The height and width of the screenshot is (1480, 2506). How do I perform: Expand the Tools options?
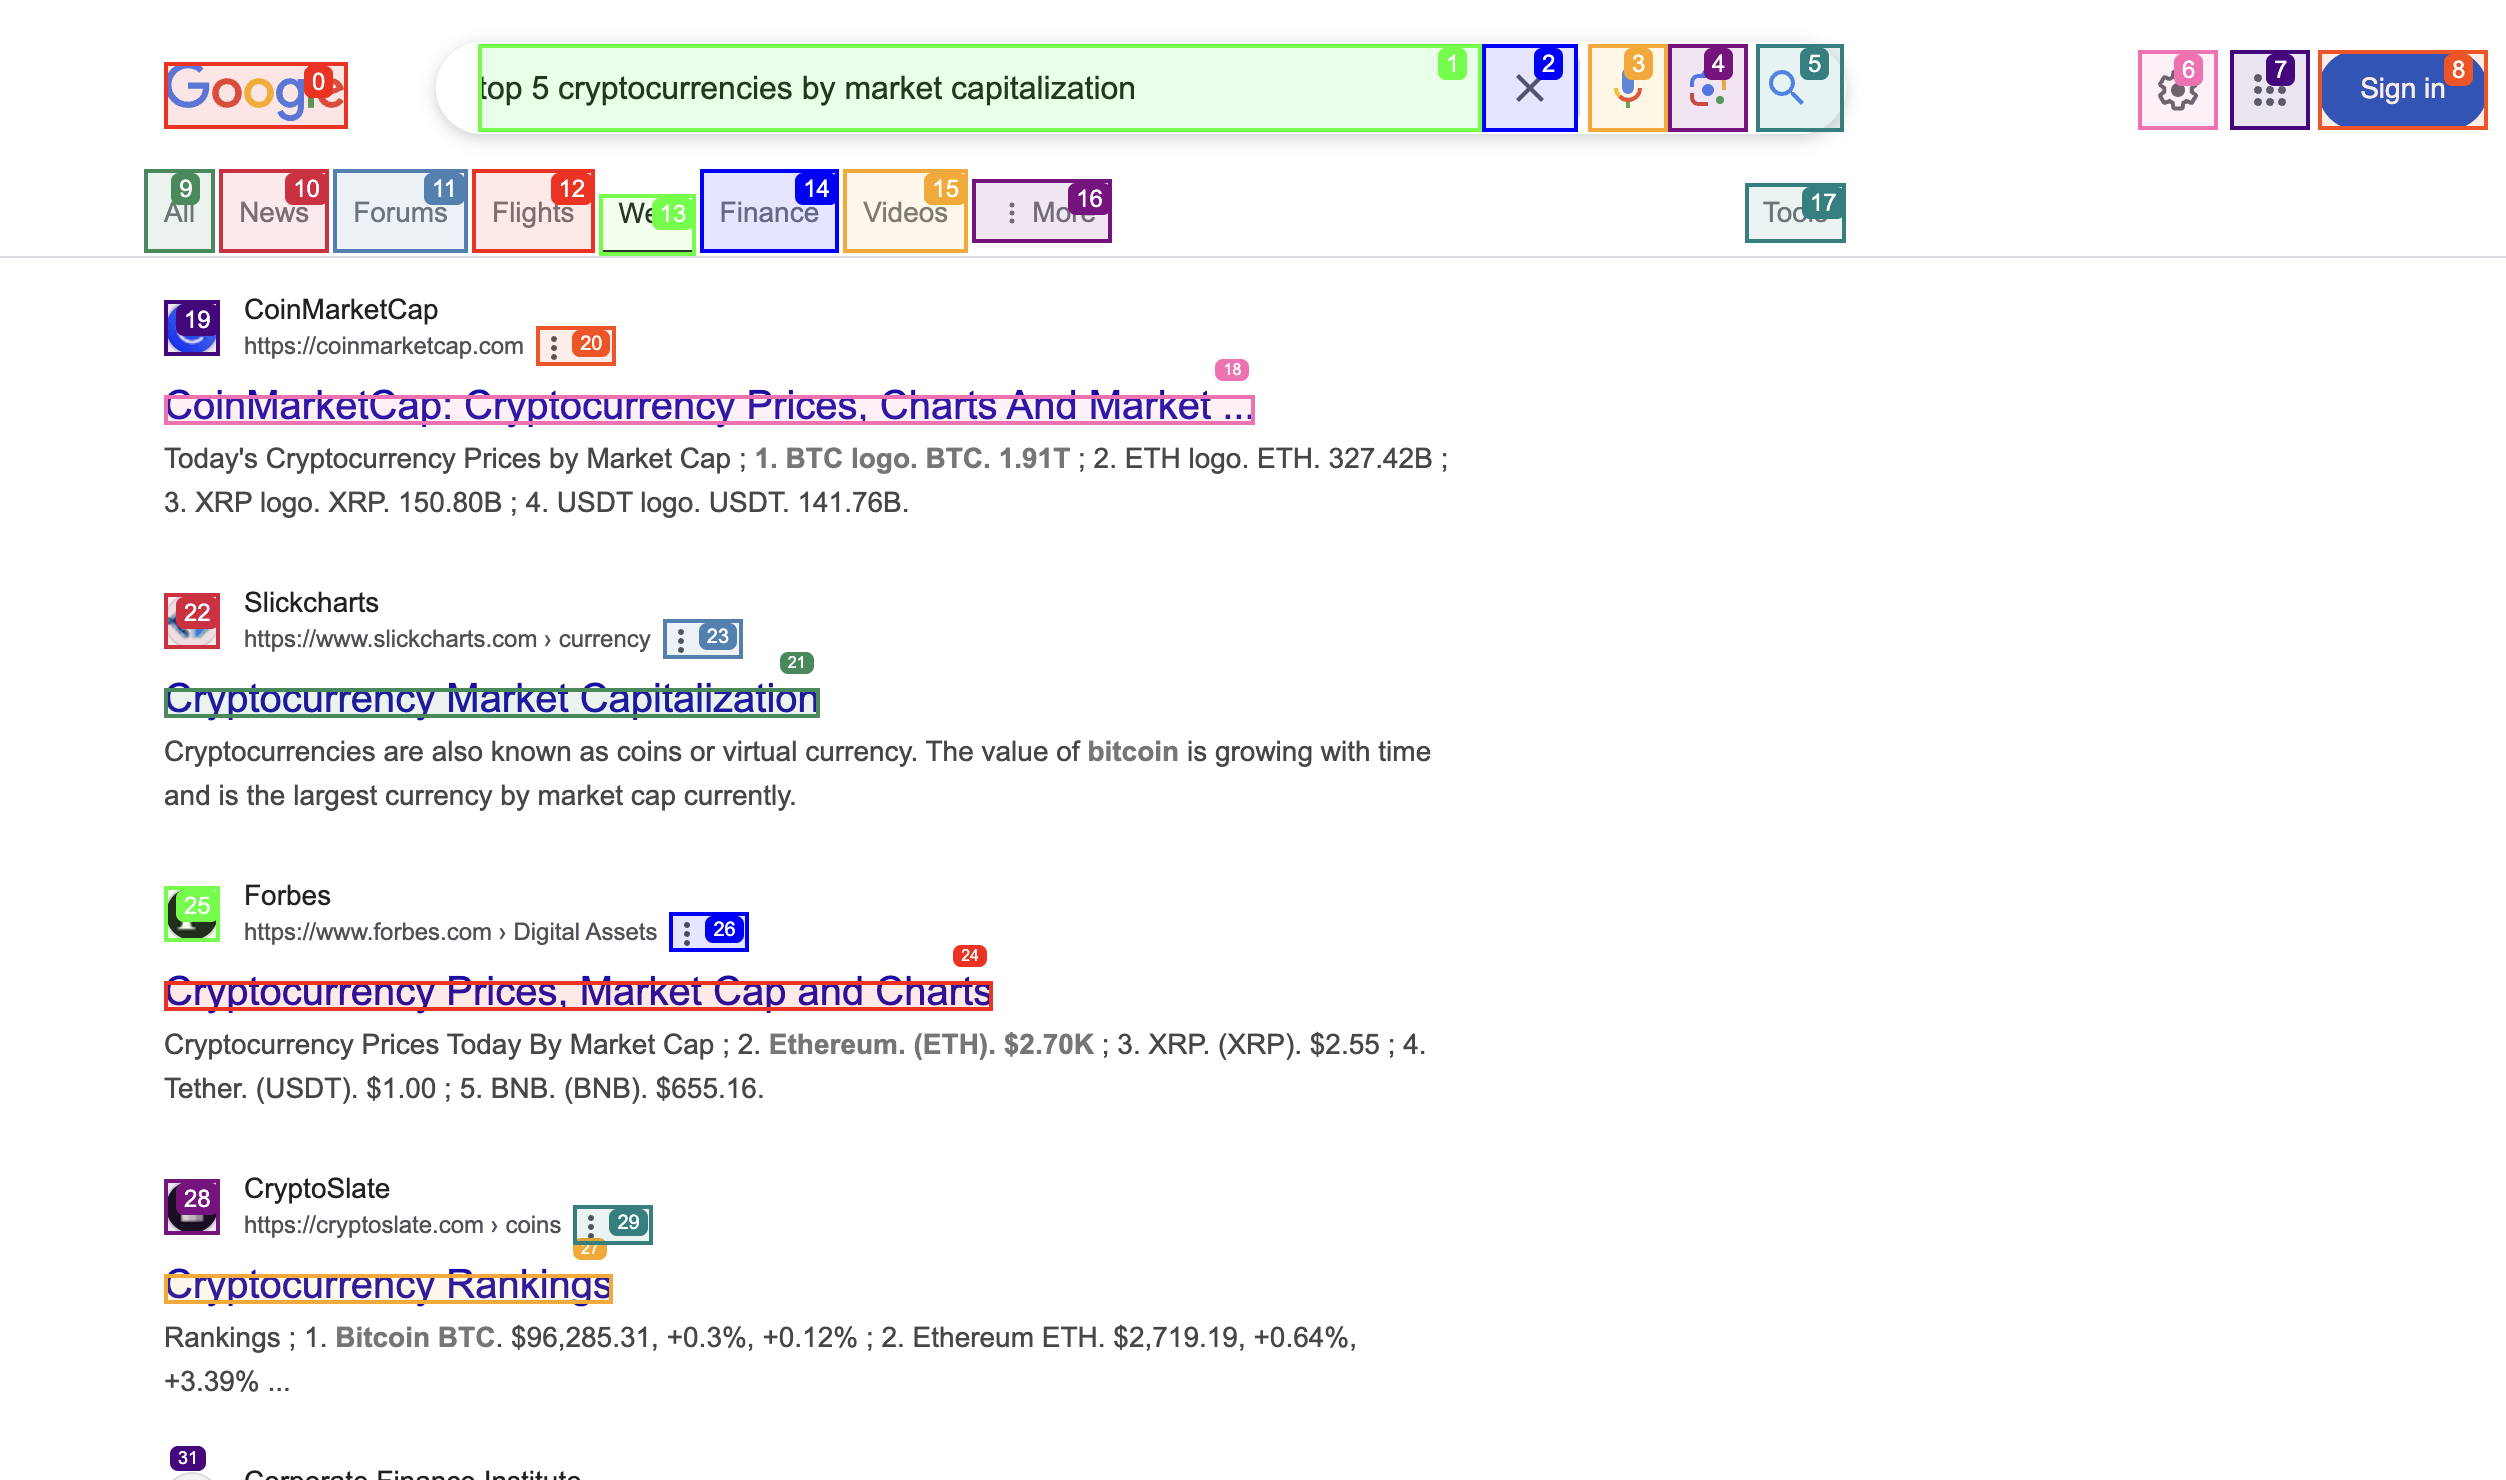click(1794, 212)
